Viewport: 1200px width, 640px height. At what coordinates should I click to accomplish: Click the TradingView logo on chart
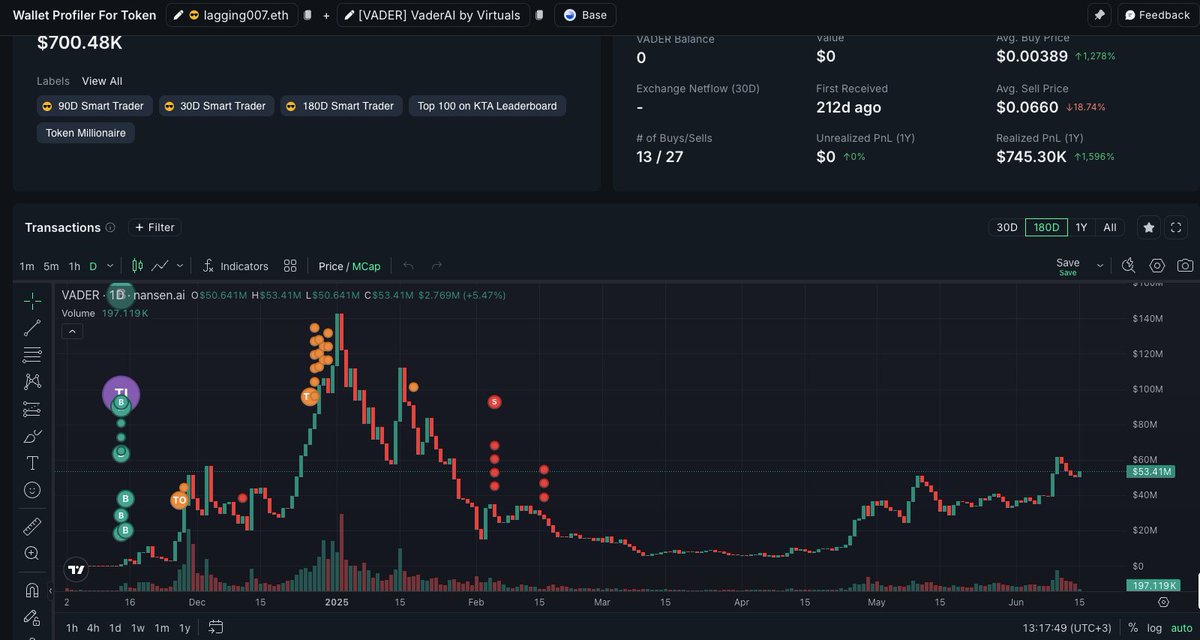click(x=75, y=570)
